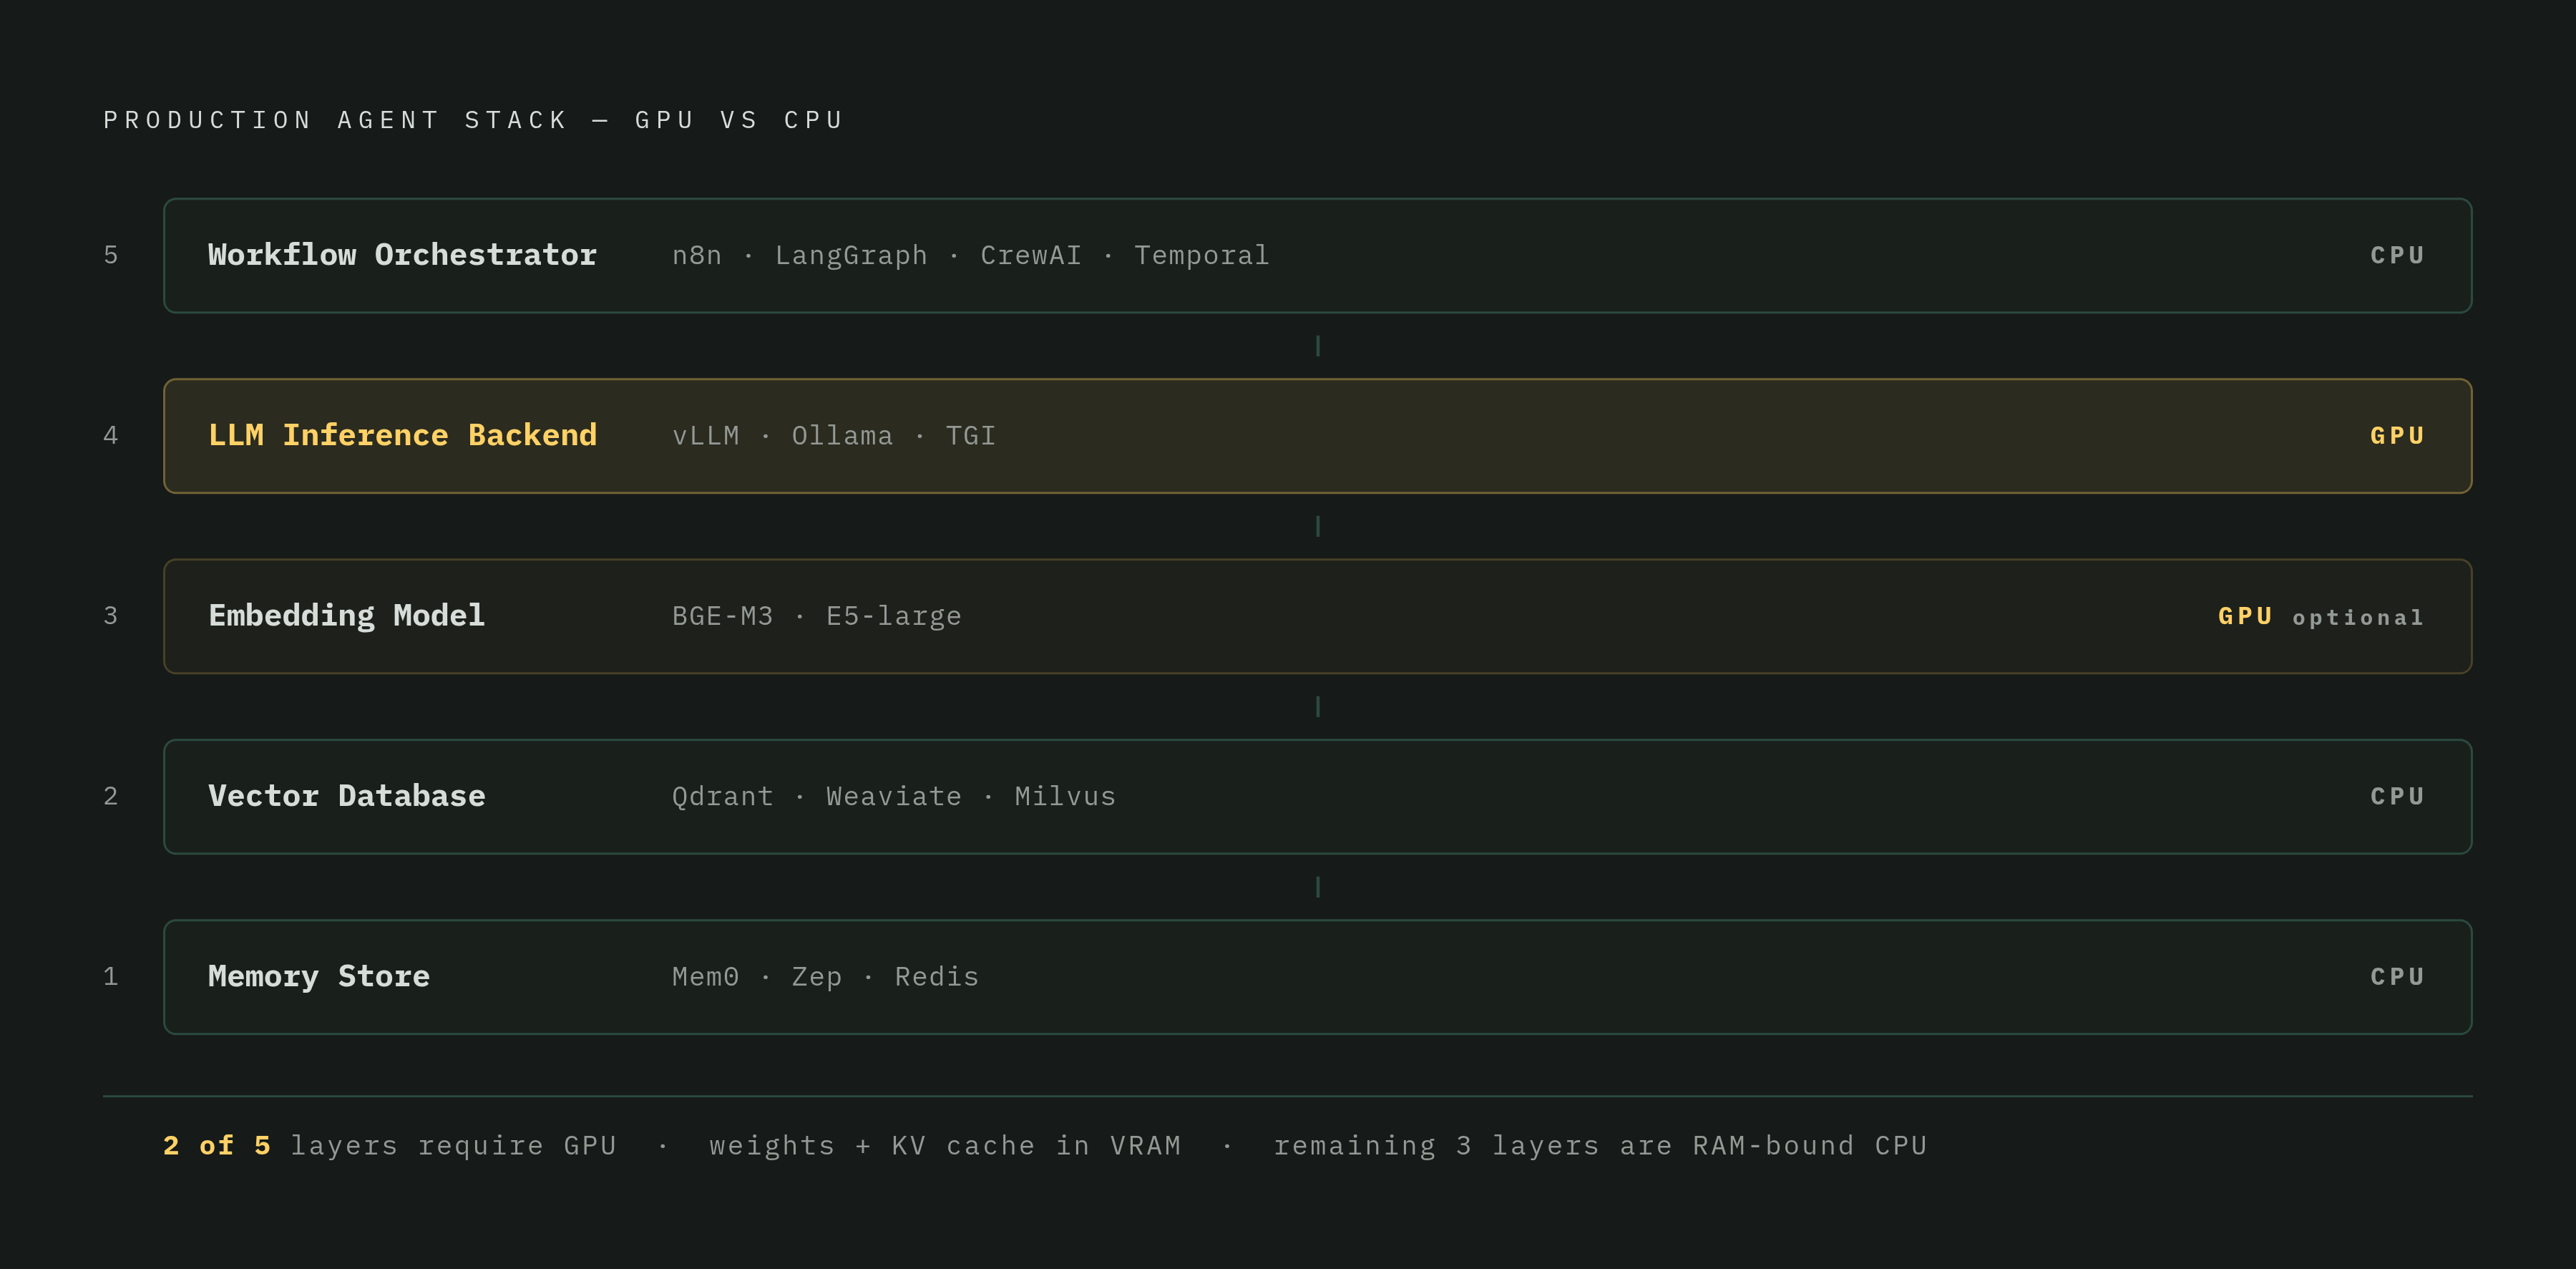Click the "CrewAI" tool name
This screenshot has height=1269, width=2576.
[1031, 256]
